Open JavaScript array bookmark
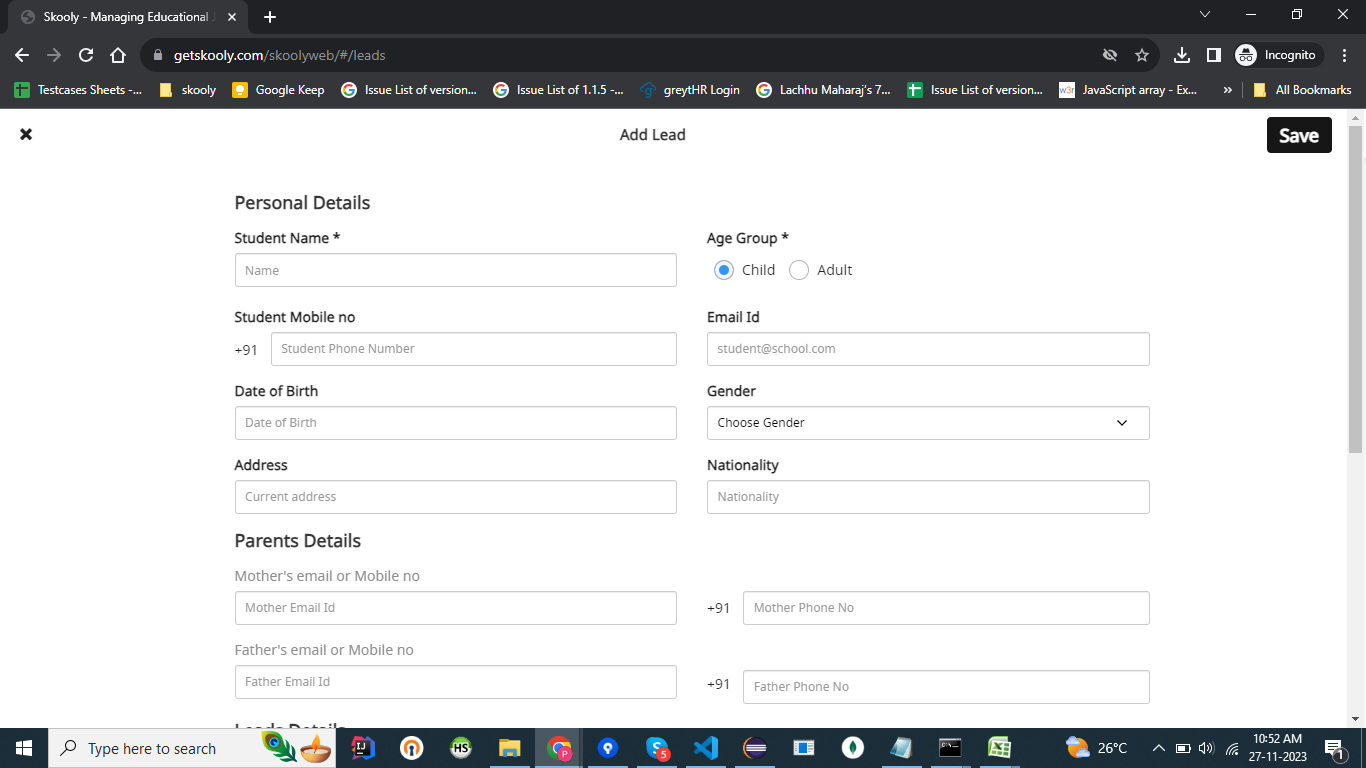The height and width of the screenshot is (768, 1366). coord(1128,90)
